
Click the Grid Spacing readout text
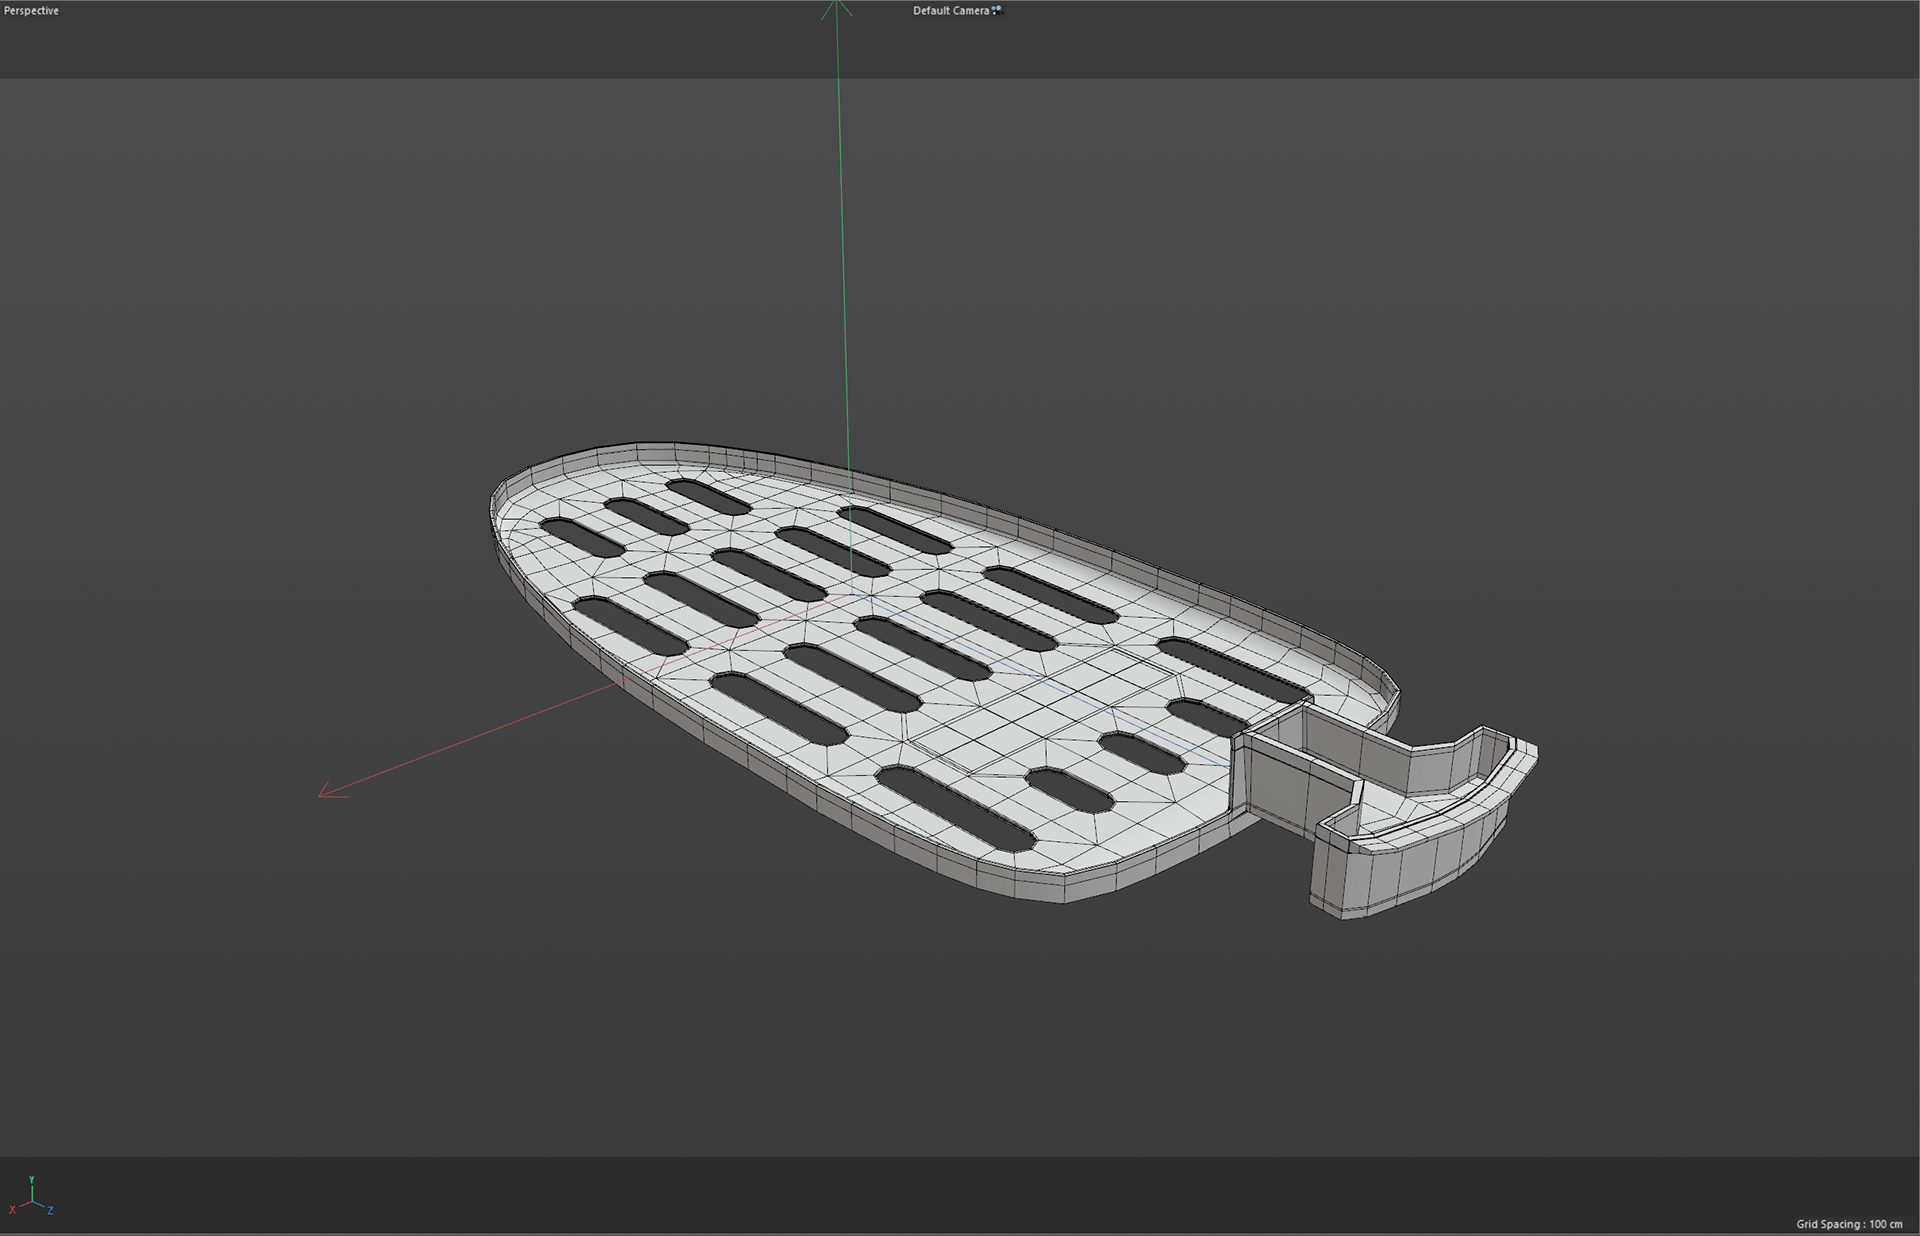coord(1848,1224)
